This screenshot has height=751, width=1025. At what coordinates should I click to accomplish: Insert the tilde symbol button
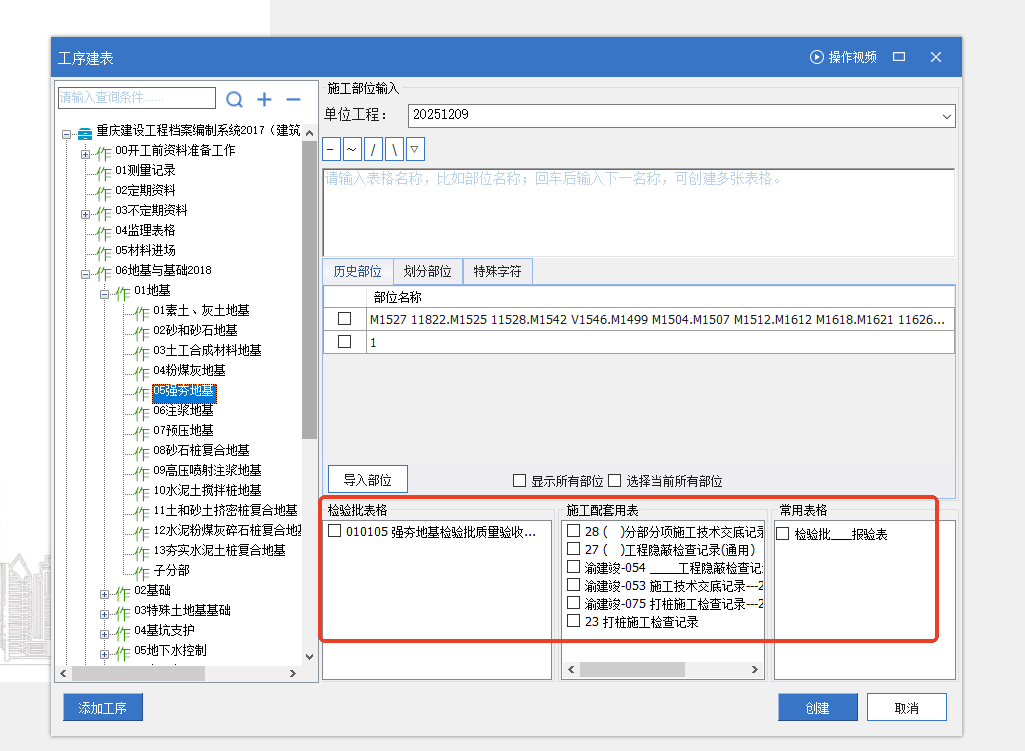[352, 149]
